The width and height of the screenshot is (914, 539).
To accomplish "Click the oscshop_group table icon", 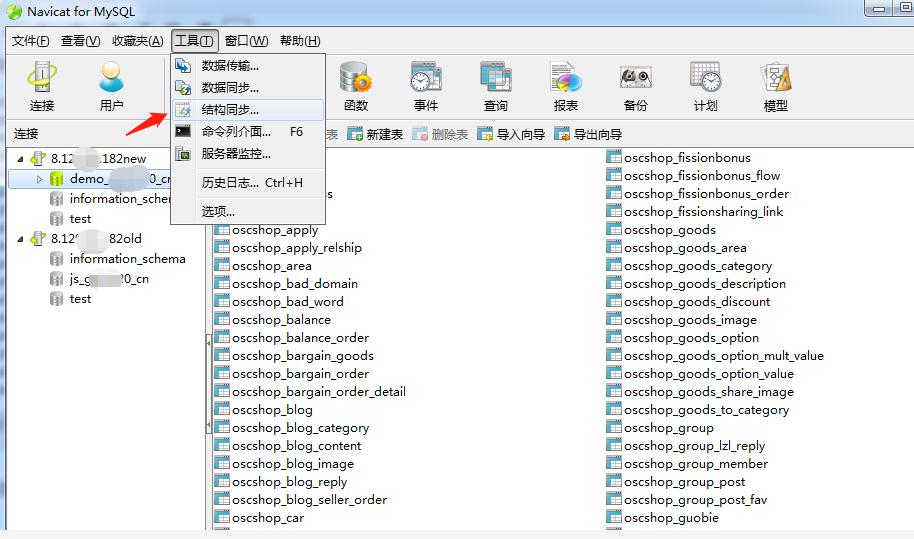I will [614, 428].
